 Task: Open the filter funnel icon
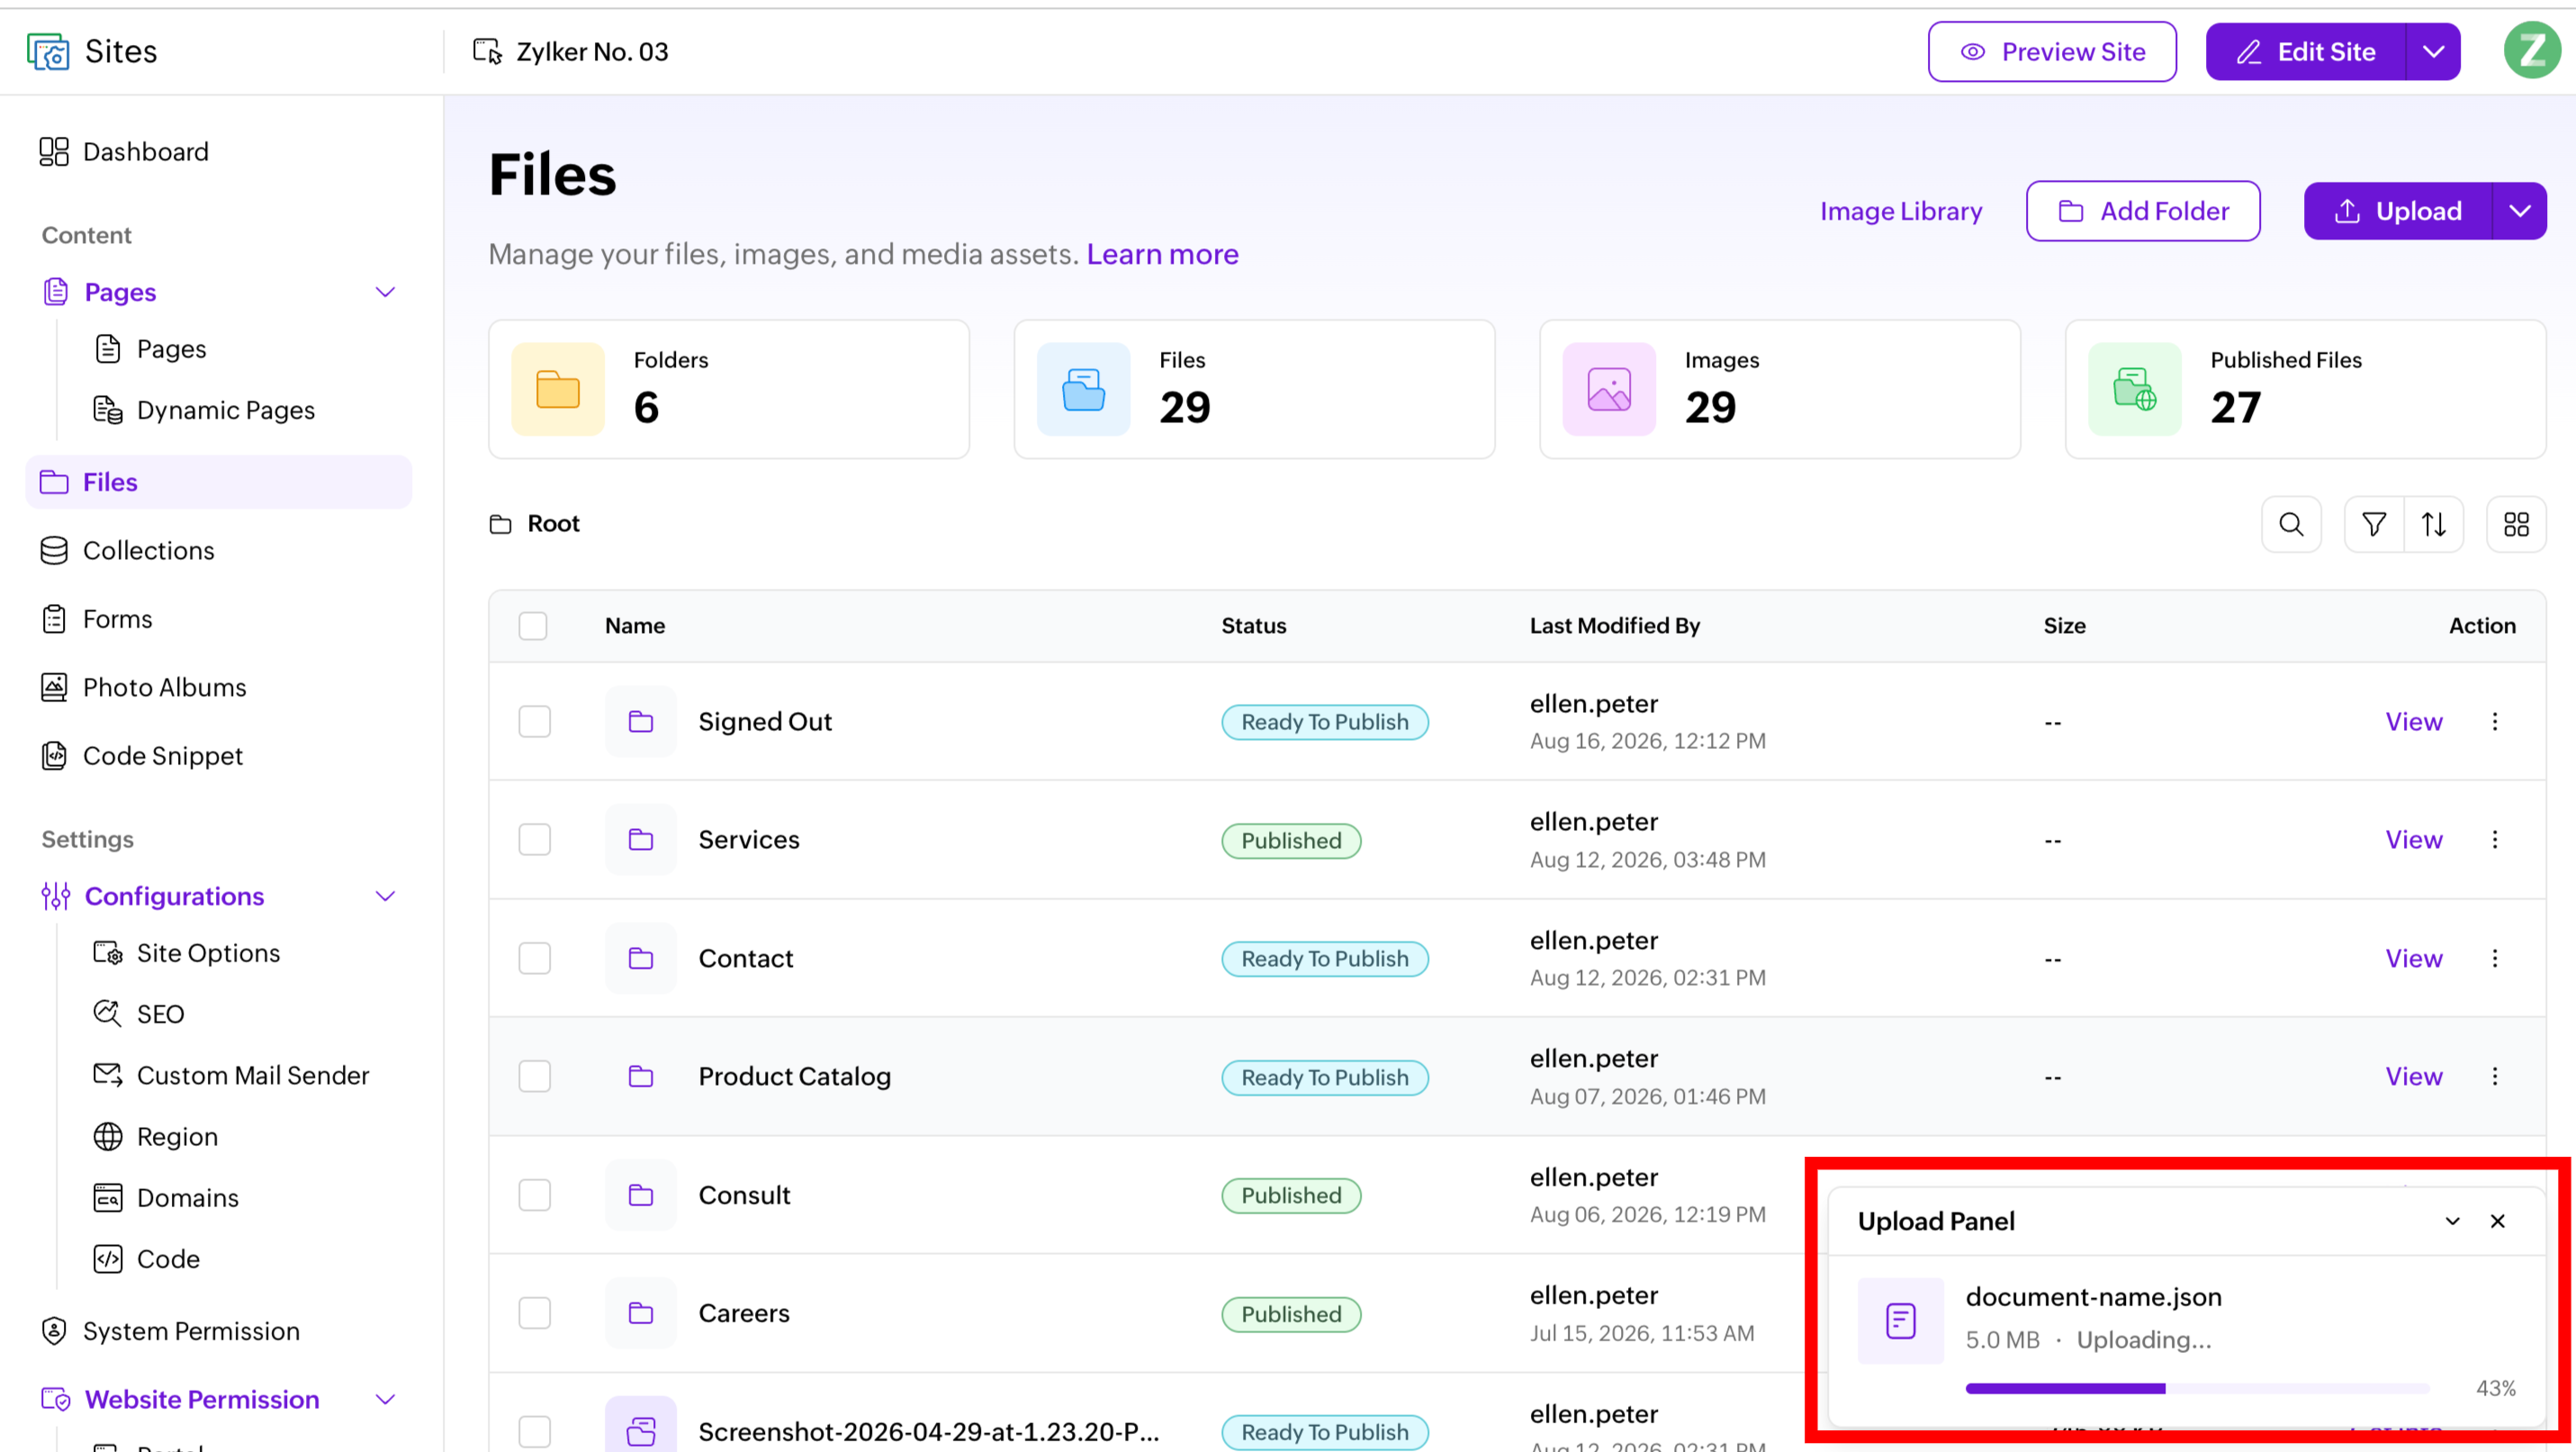(x=2373, y=524)
